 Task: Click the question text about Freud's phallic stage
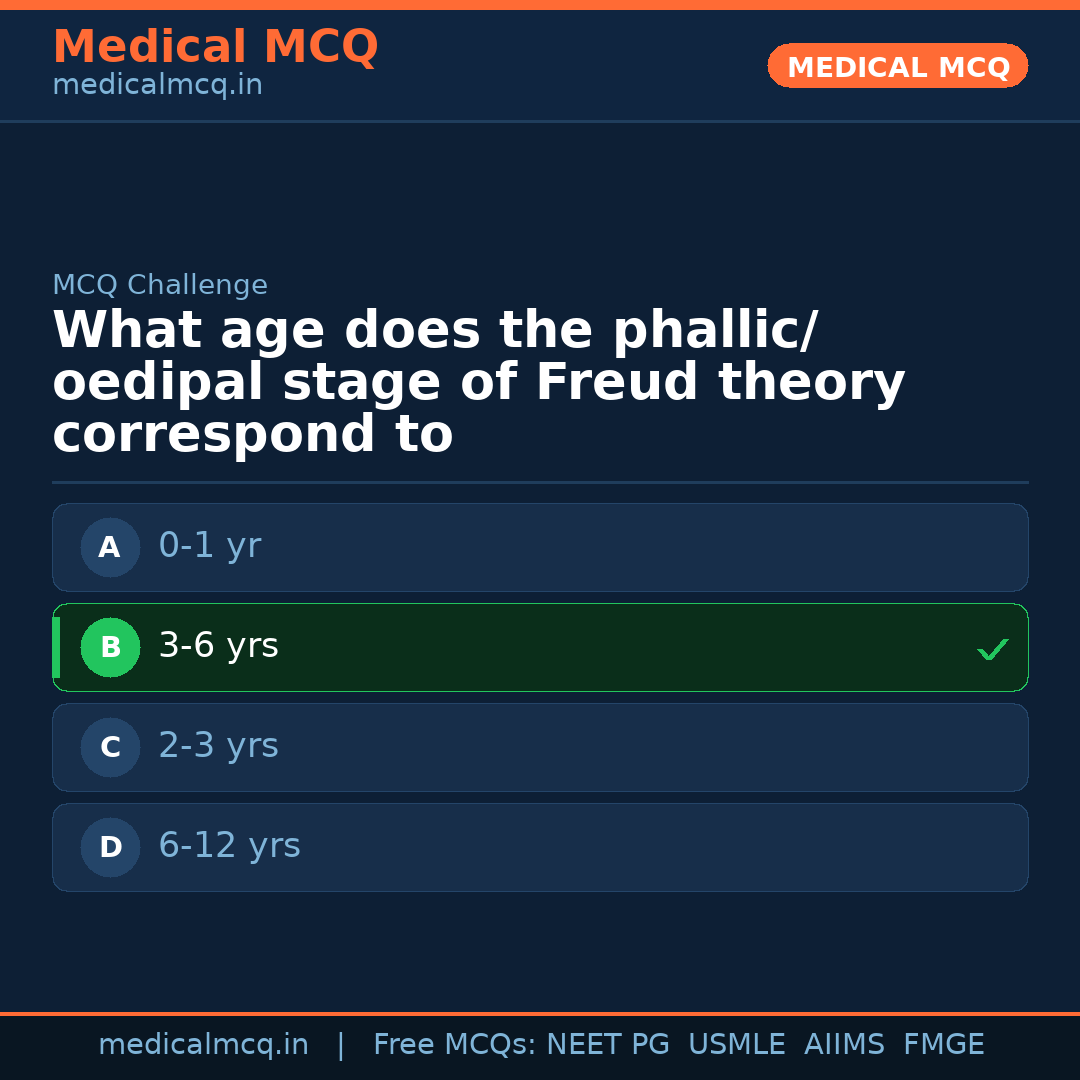pyautogui.click(x=480, y=381)
